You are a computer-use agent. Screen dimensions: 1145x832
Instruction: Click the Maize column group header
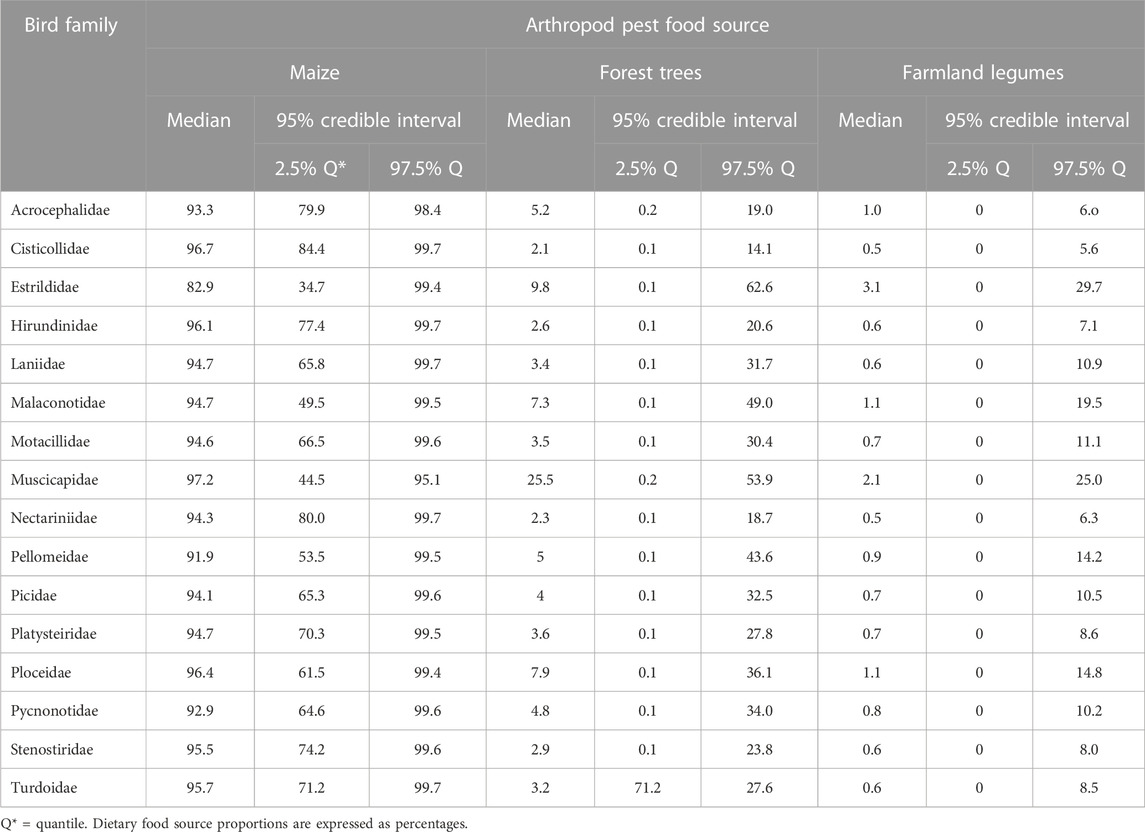tap(315, 72)
